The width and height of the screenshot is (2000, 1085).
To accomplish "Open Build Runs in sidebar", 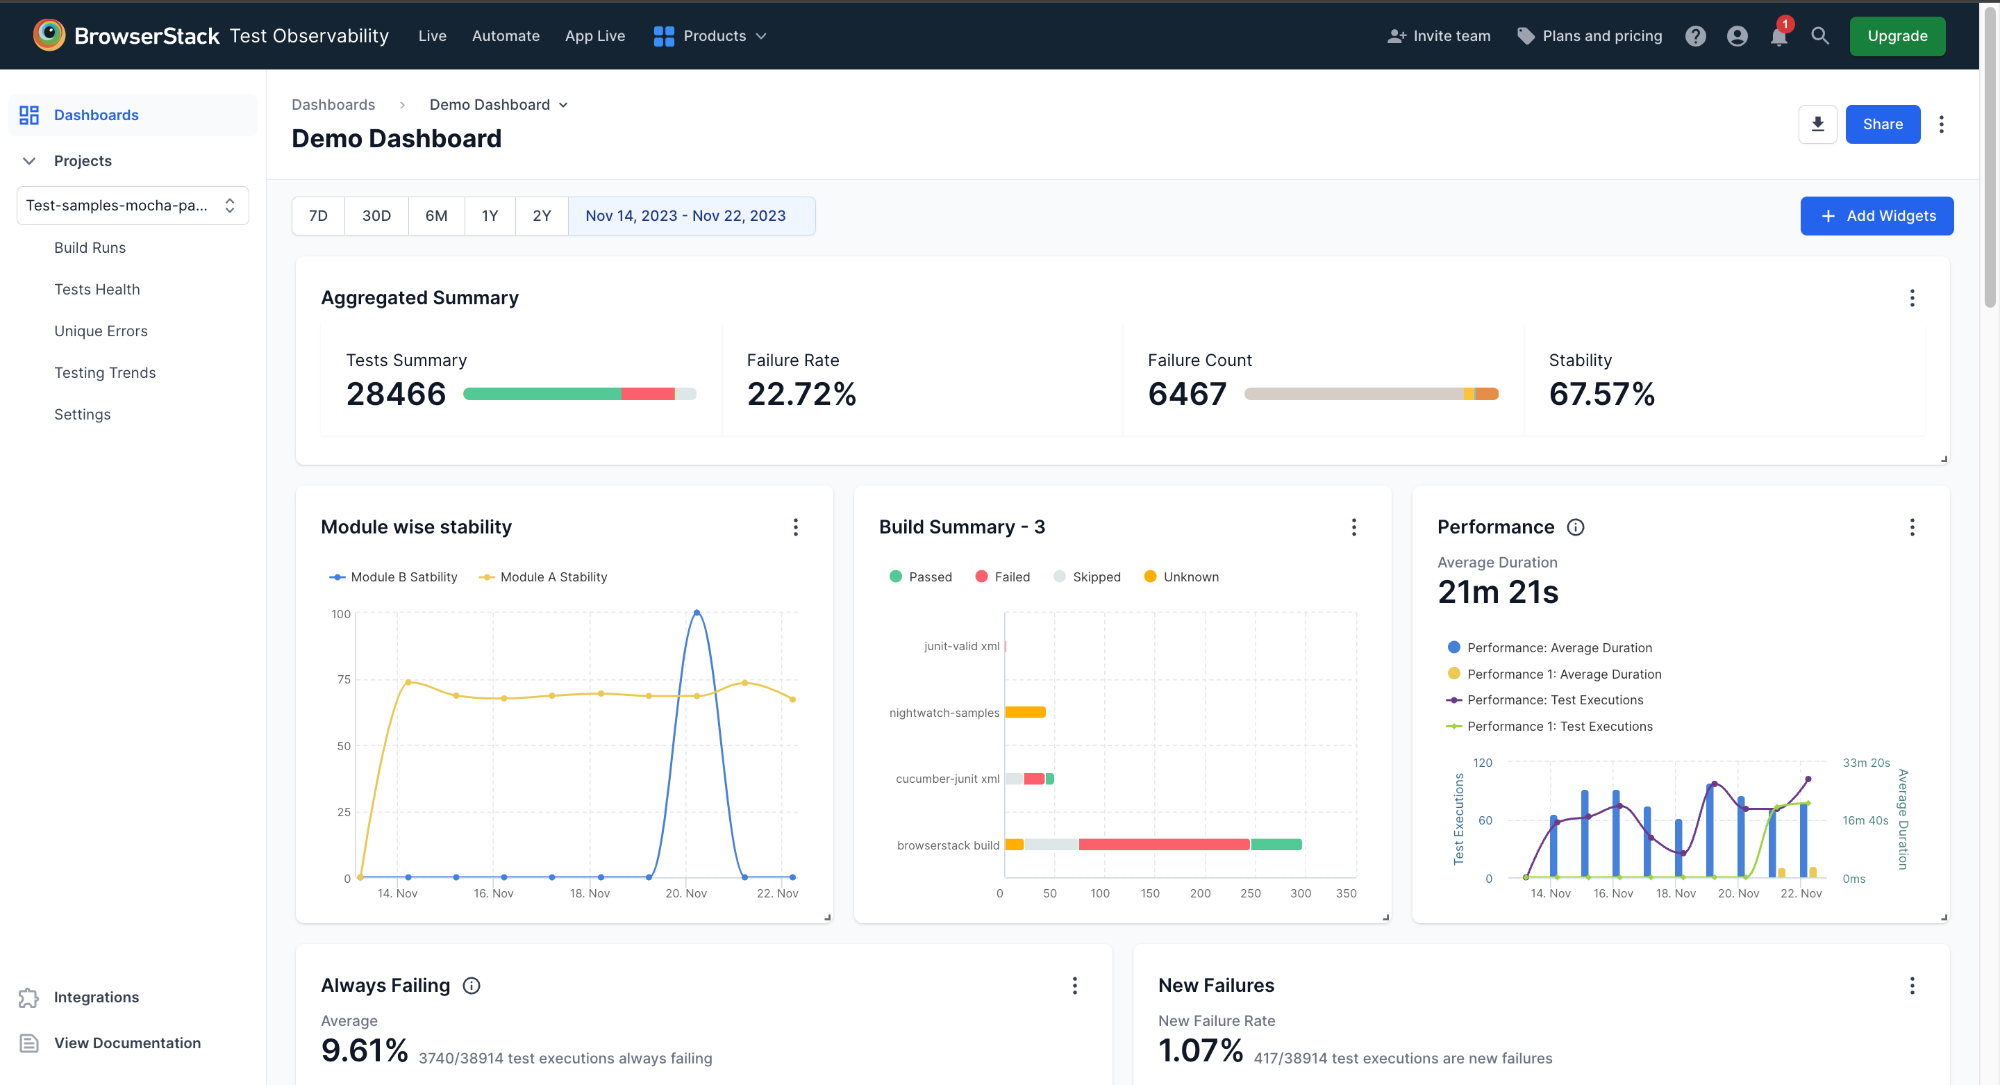I will pyautogui.click(x=90, y=248).
